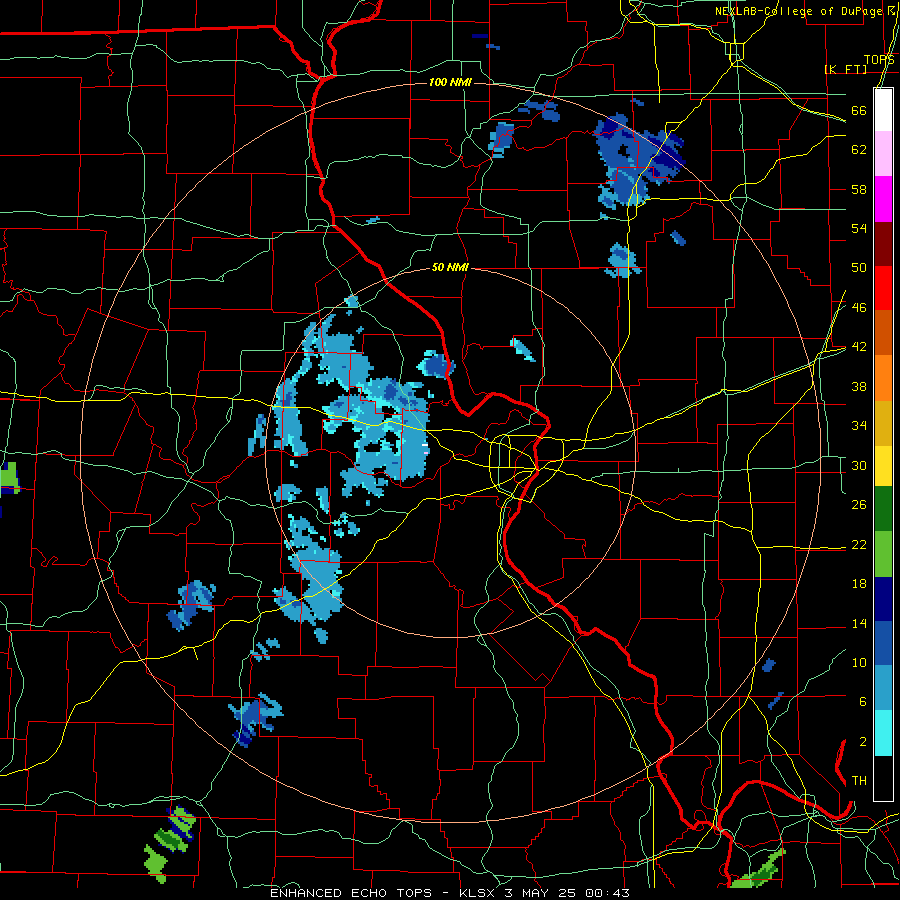Screen dimensions: 900x900
Task: Click the bright yellow legend swatch
Action: coord(883,466)
